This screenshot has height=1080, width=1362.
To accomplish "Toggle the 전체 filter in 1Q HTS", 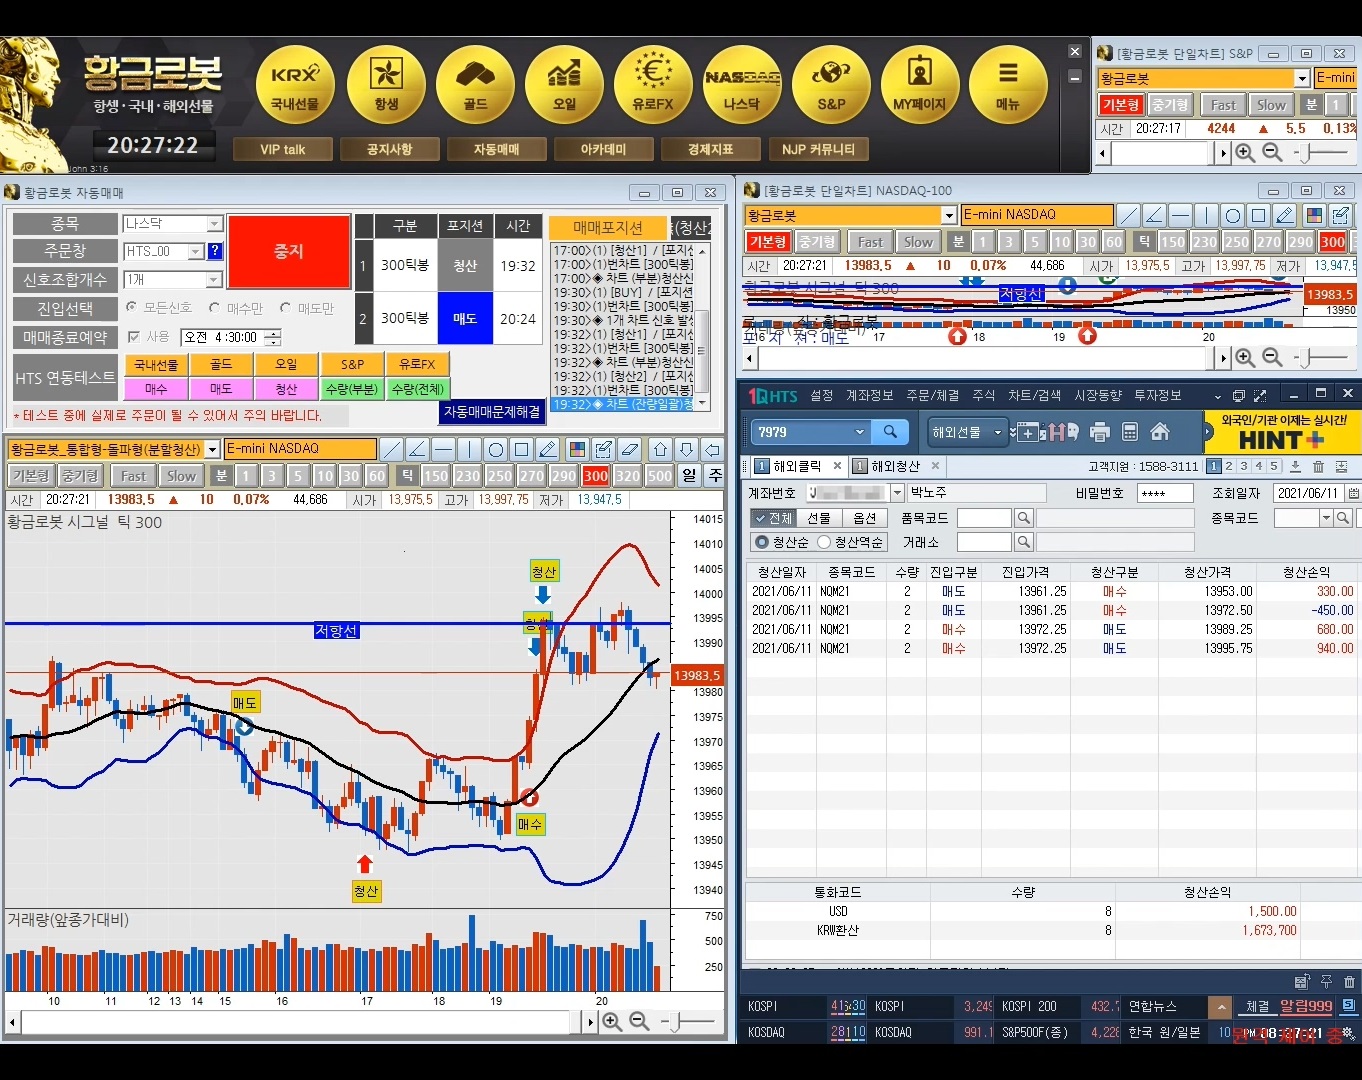I will [773, 518].
